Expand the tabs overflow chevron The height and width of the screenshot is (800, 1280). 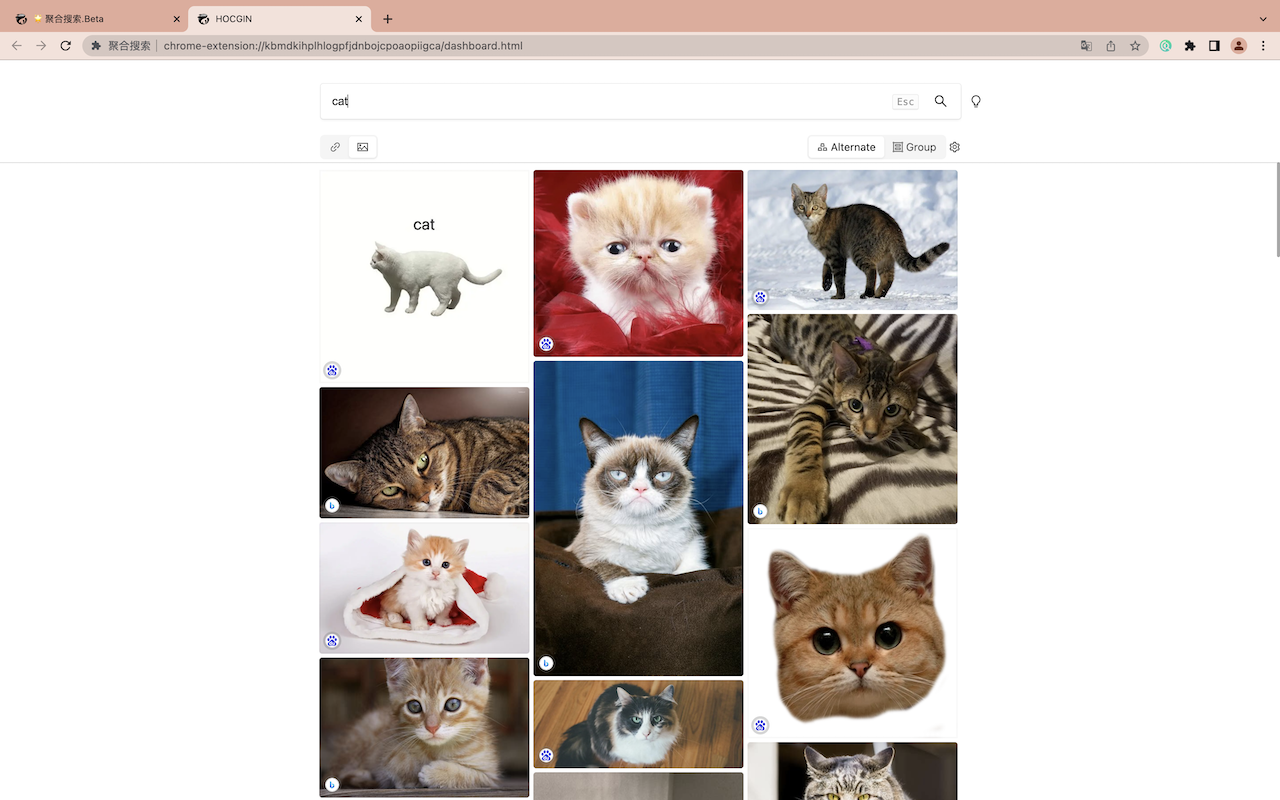[x=1263, y=18]
